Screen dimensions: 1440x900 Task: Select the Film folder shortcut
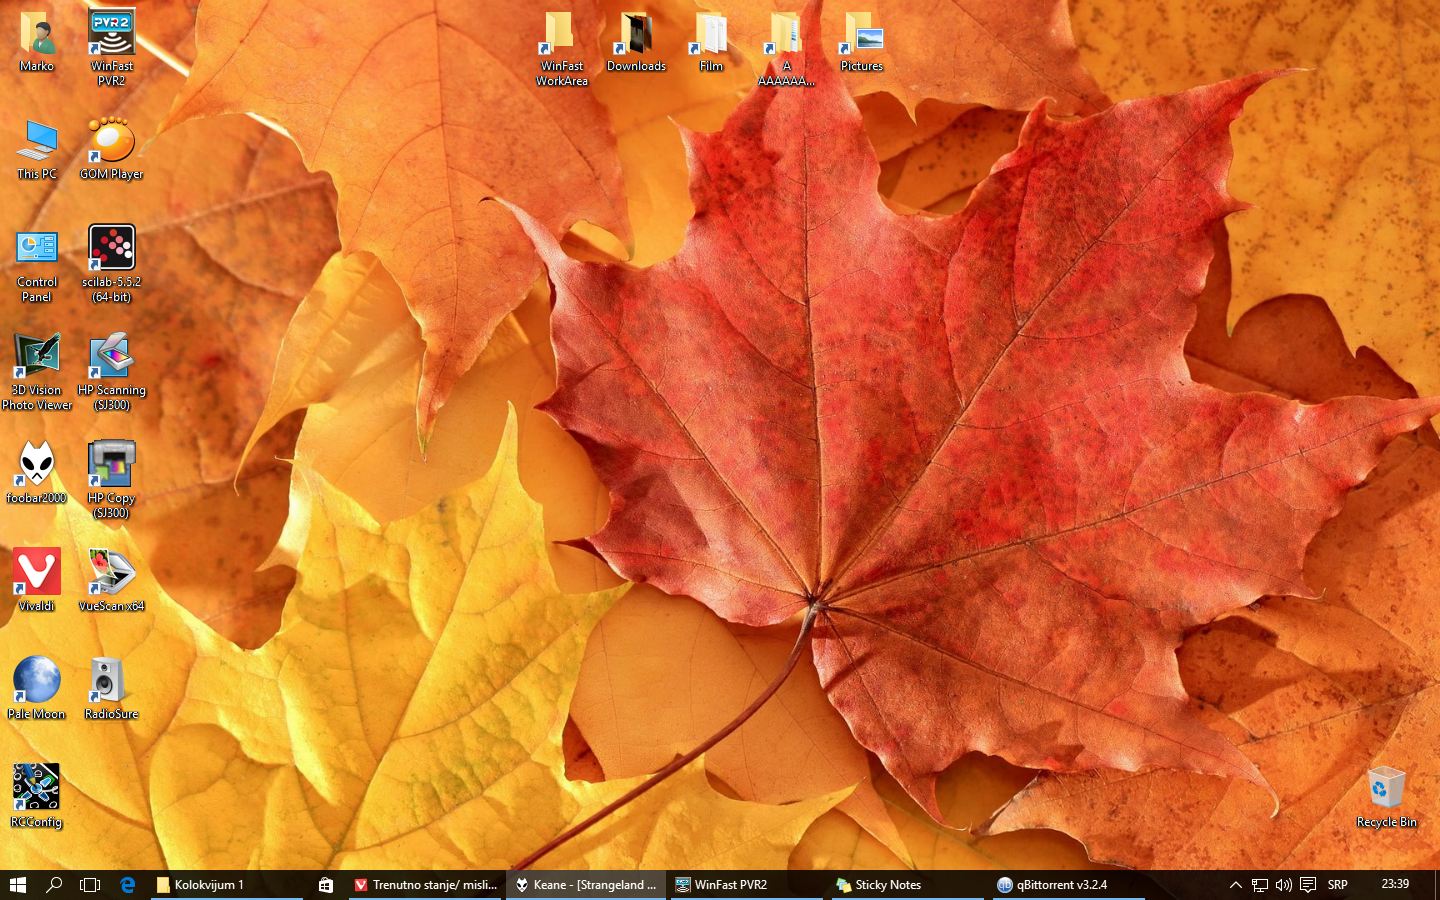coord(711,41)
